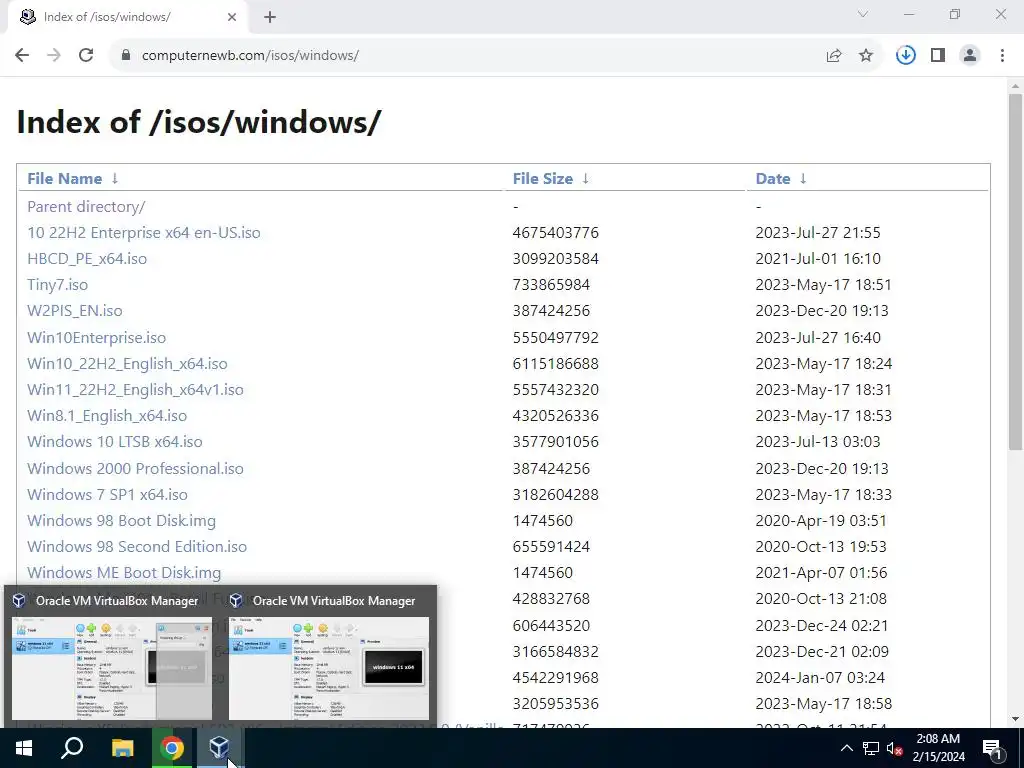Screen dimensions: 1024x768
Task: Open the Tiny7.iso link
Action: pyautogui.click(x=57, y=285)
